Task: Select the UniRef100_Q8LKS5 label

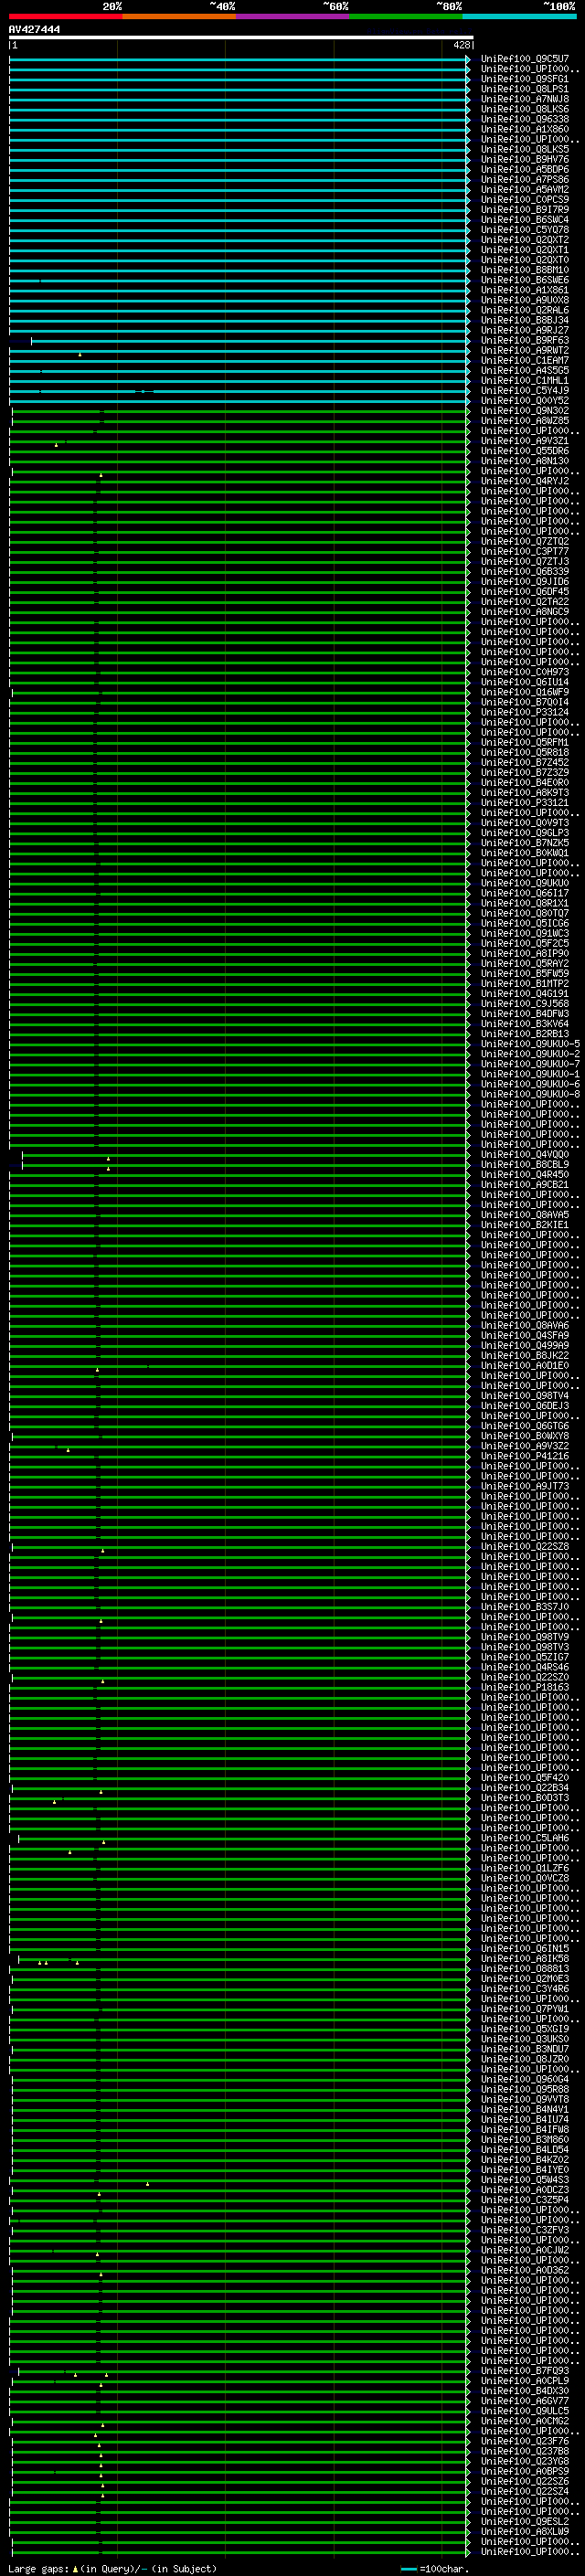Action: (x=524, y=149)
